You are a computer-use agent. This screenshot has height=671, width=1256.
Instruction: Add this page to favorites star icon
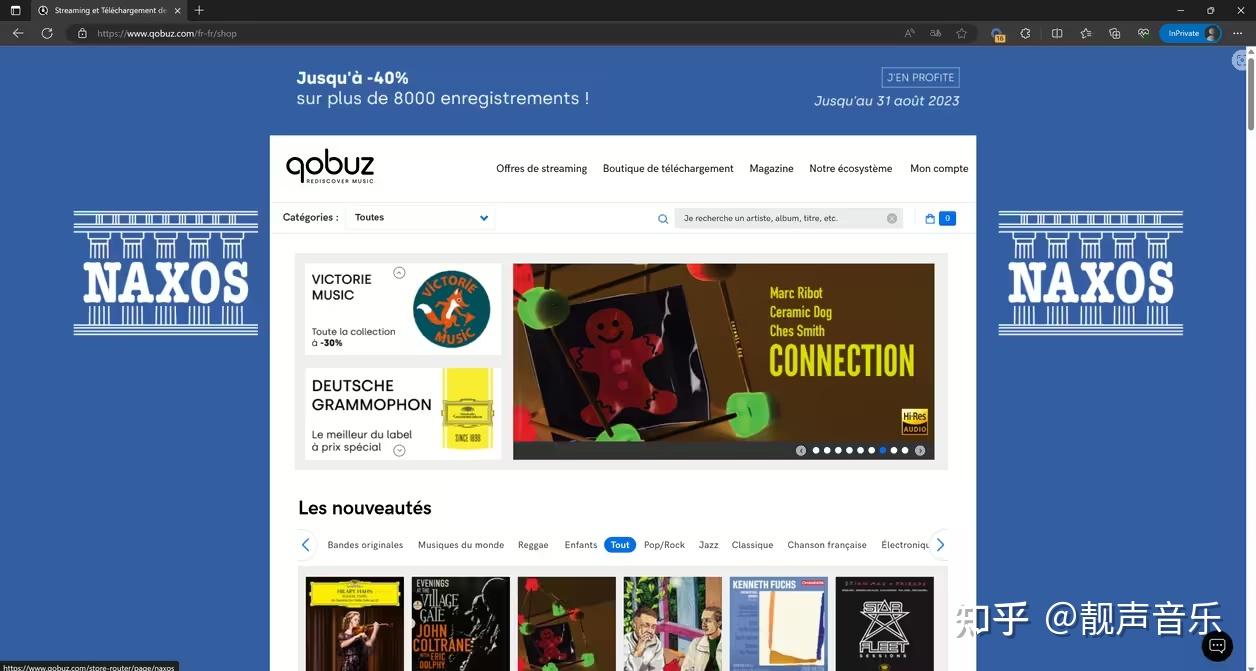point(961,33)
